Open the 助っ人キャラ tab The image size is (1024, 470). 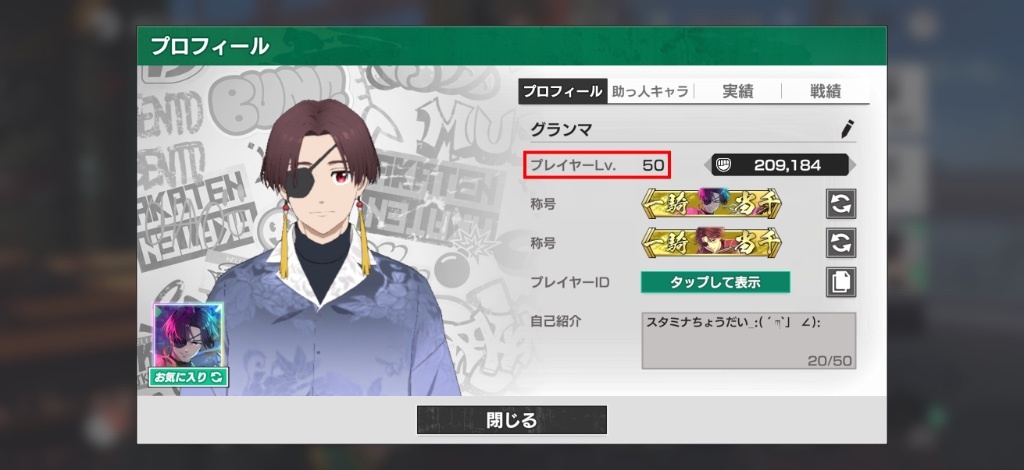[650, 91]
